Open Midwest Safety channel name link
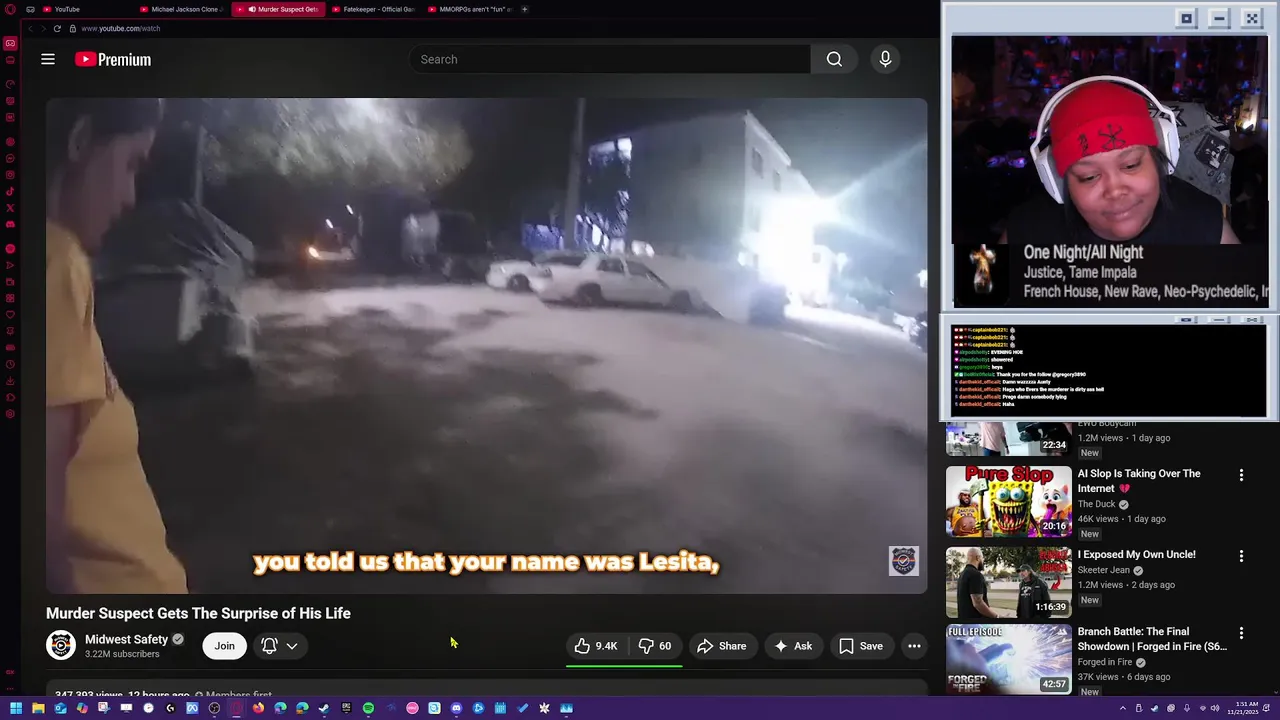The height and width of the screenshot is (720, 1280). click(126, 639)
